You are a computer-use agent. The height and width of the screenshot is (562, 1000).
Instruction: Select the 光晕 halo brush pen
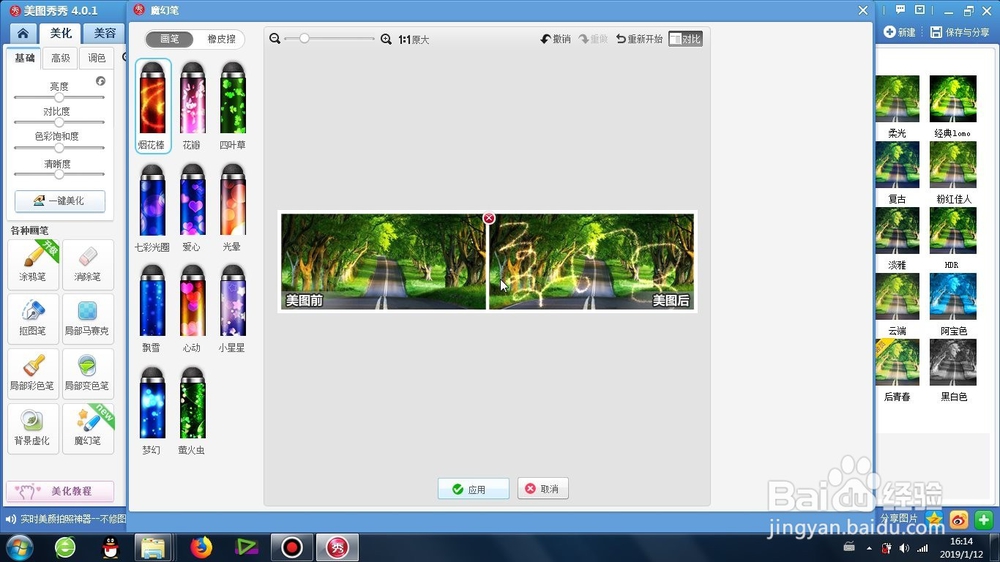pyautogui.click(x=232, y=208)
